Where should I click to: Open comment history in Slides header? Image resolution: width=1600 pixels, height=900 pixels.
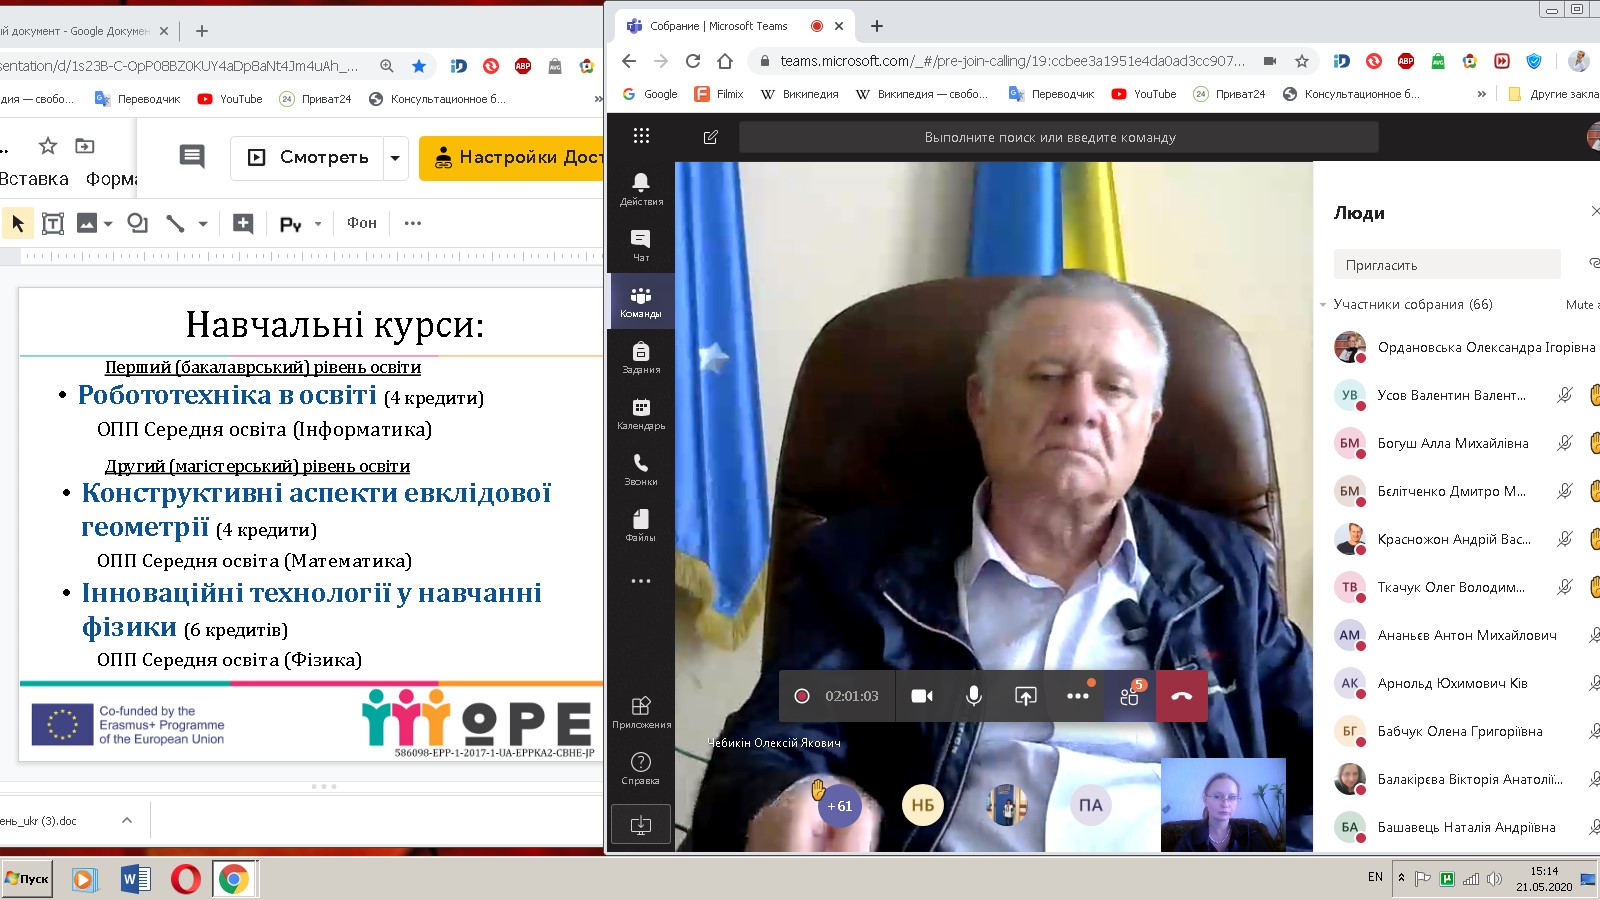tap(192, 156)
